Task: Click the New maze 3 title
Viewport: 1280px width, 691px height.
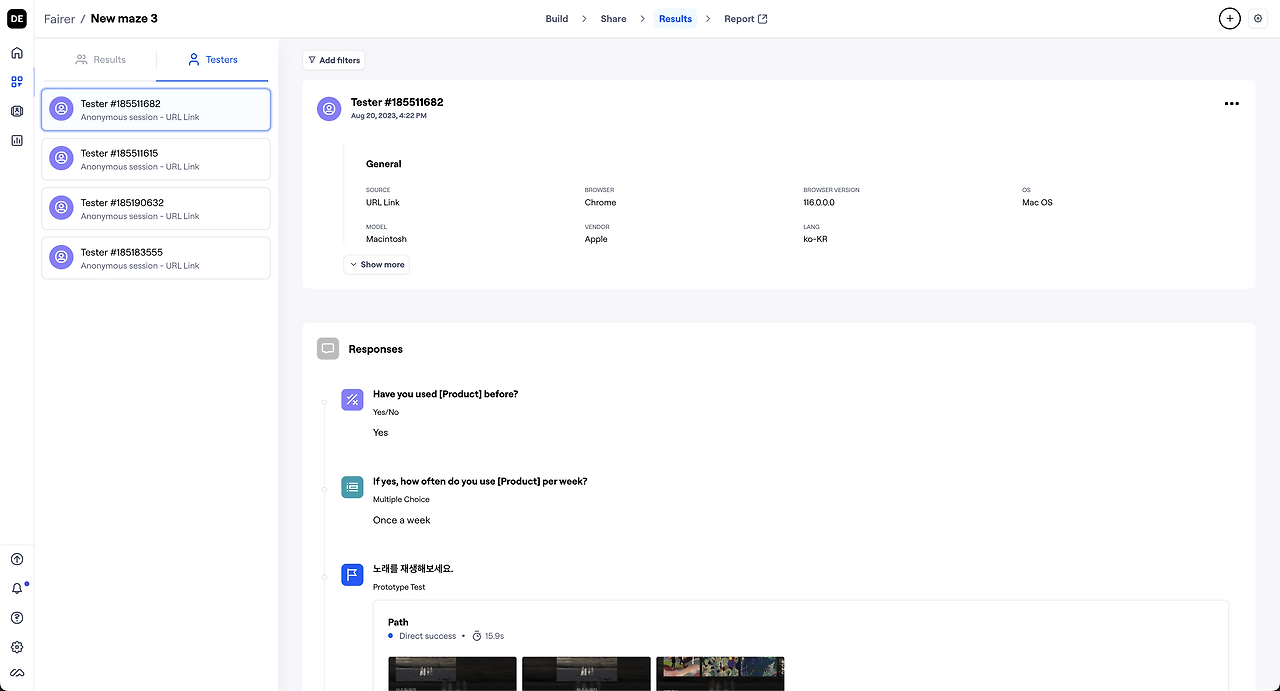Action: (124, 19)
